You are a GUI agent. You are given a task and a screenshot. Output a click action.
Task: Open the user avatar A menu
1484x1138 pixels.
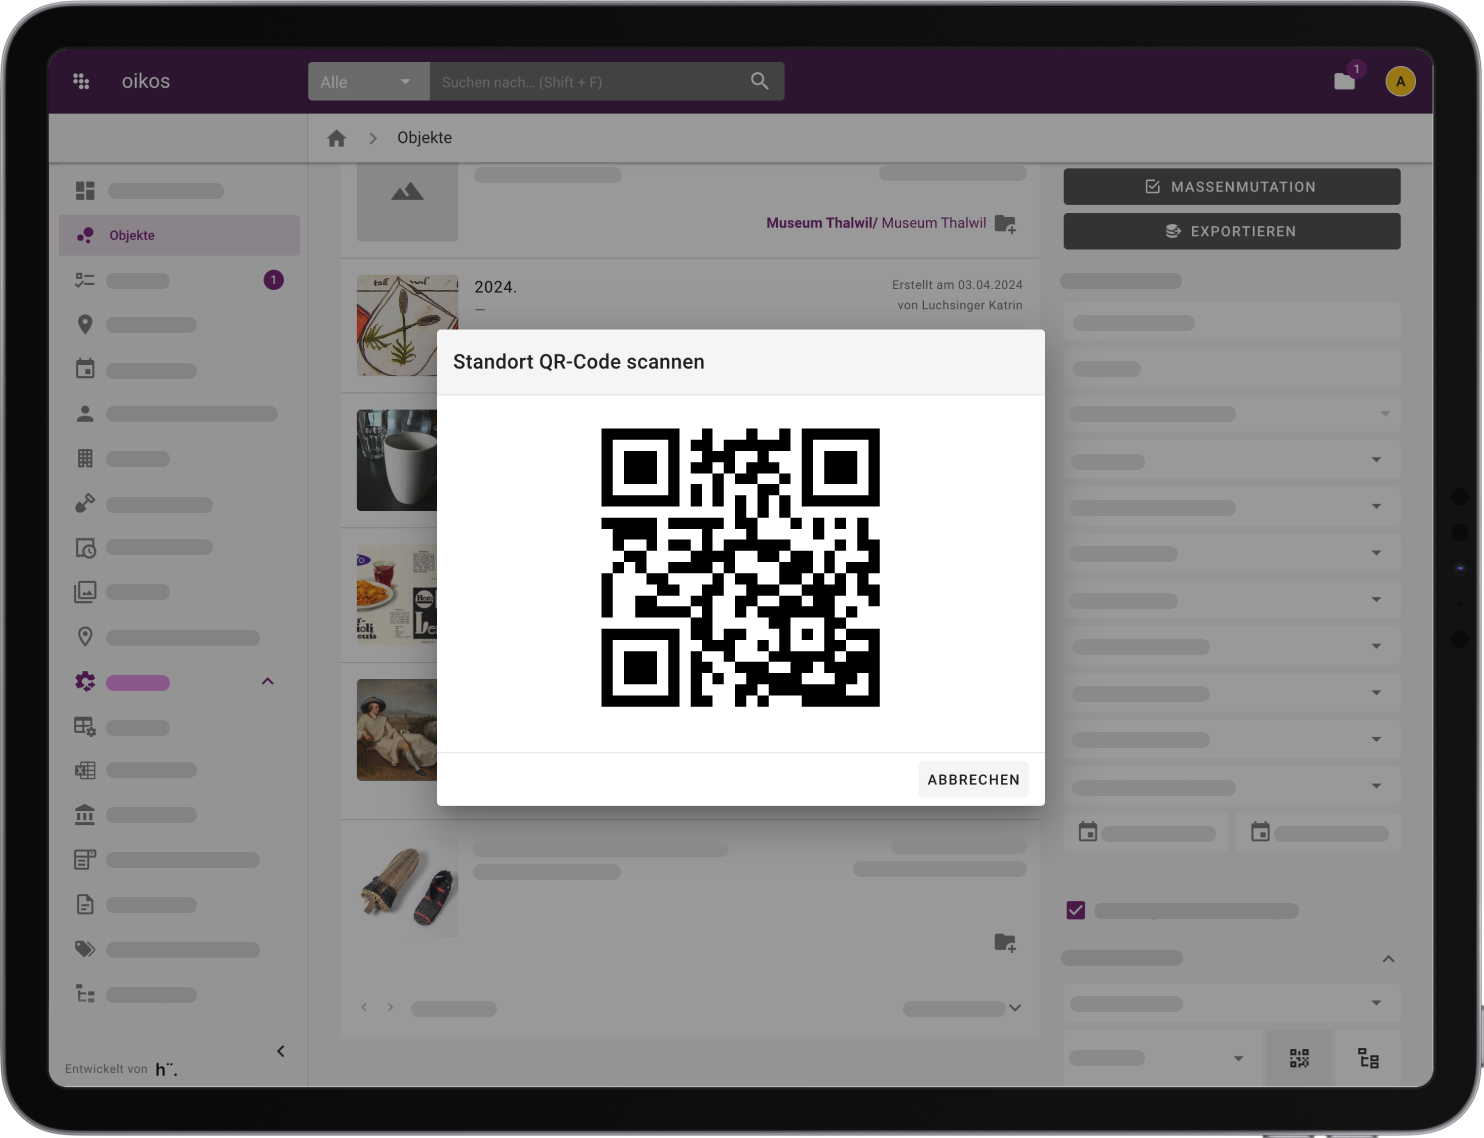(1400, 81)
